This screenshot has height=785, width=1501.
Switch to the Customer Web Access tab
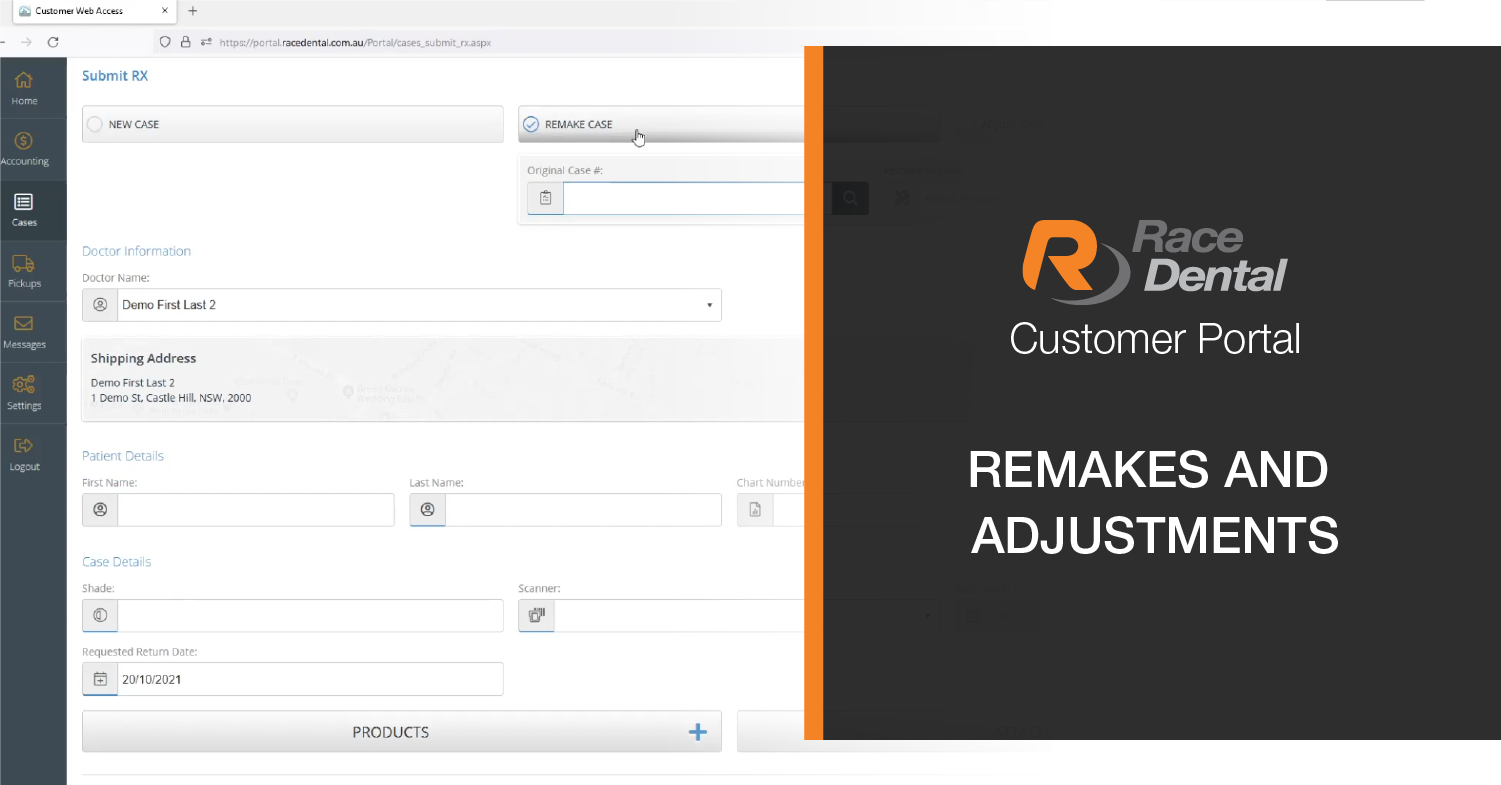click(92, 11)
